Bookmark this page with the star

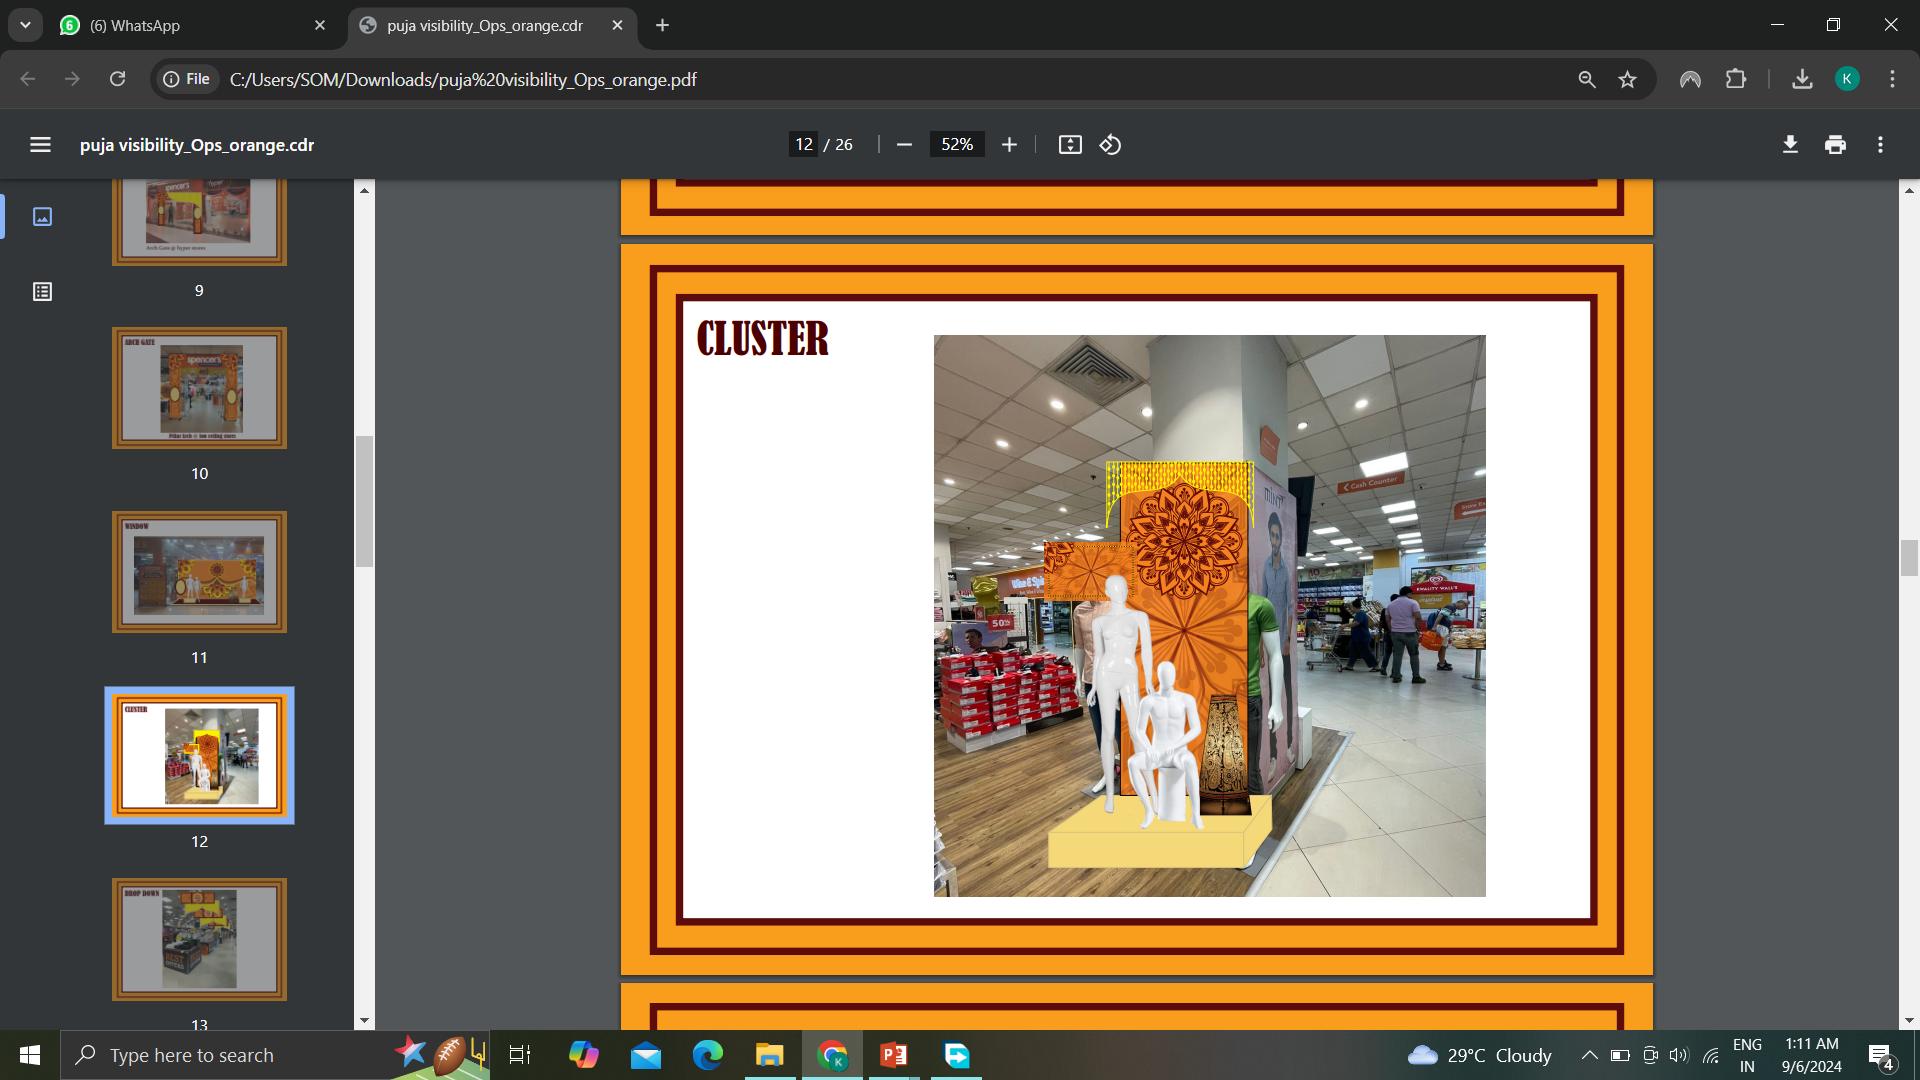[x=1628, y=80]
